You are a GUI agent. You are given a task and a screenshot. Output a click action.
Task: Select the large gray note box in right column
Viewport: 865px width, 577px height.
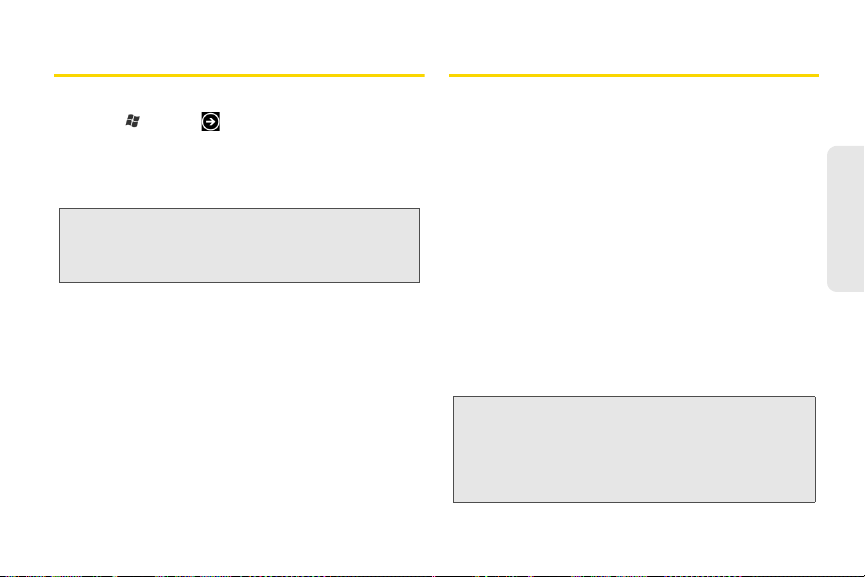[634, 449]
